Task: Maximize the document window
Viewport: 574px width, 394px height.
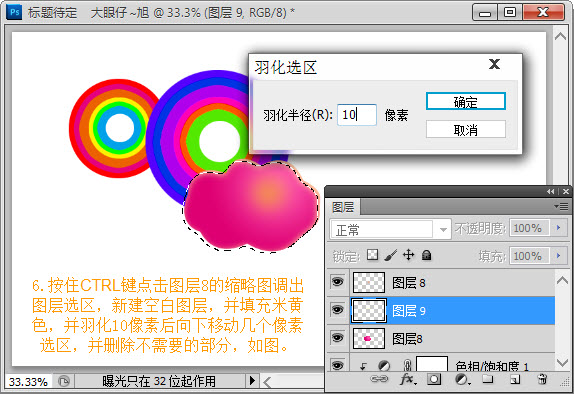Action: 510,12
